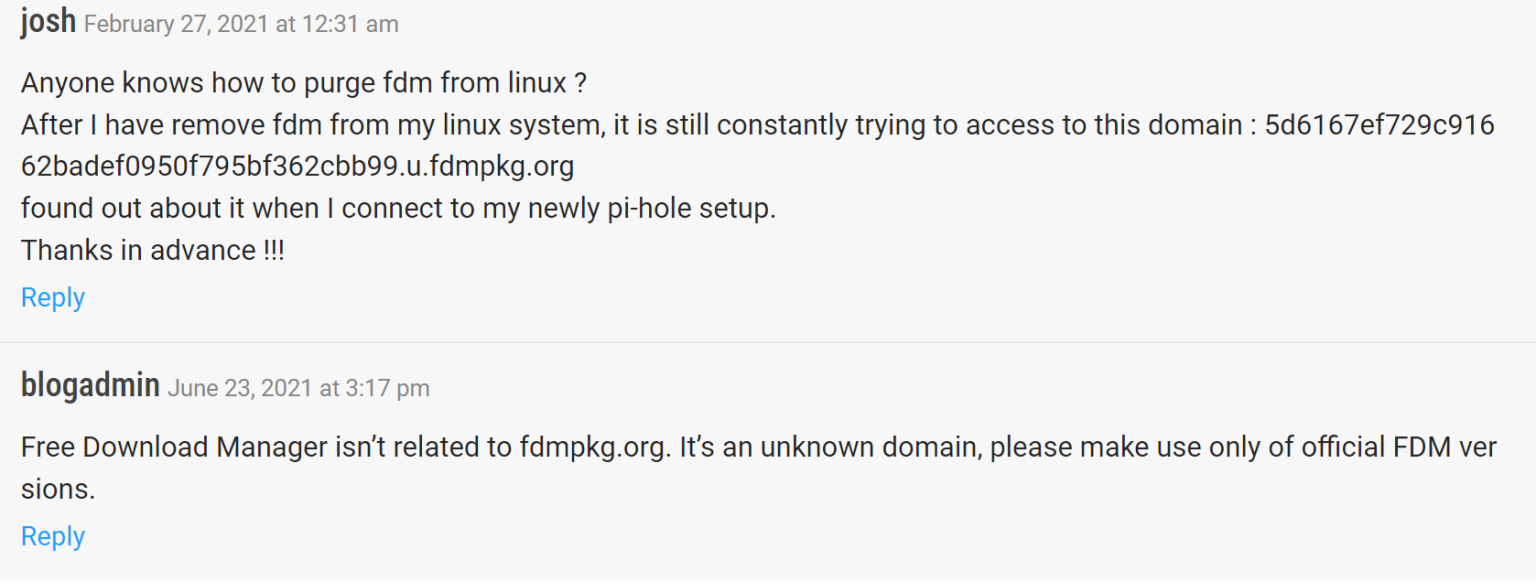Screen dimensions: 1536x582
Task: Open josh's comment timestamp permalink
Action: coord(240,24)
